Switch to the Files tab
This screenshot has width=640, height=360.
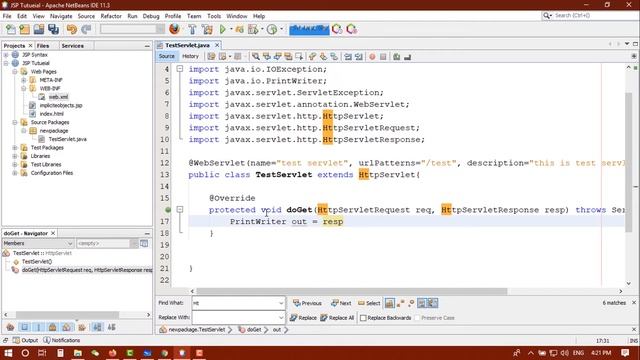point(42,46)
